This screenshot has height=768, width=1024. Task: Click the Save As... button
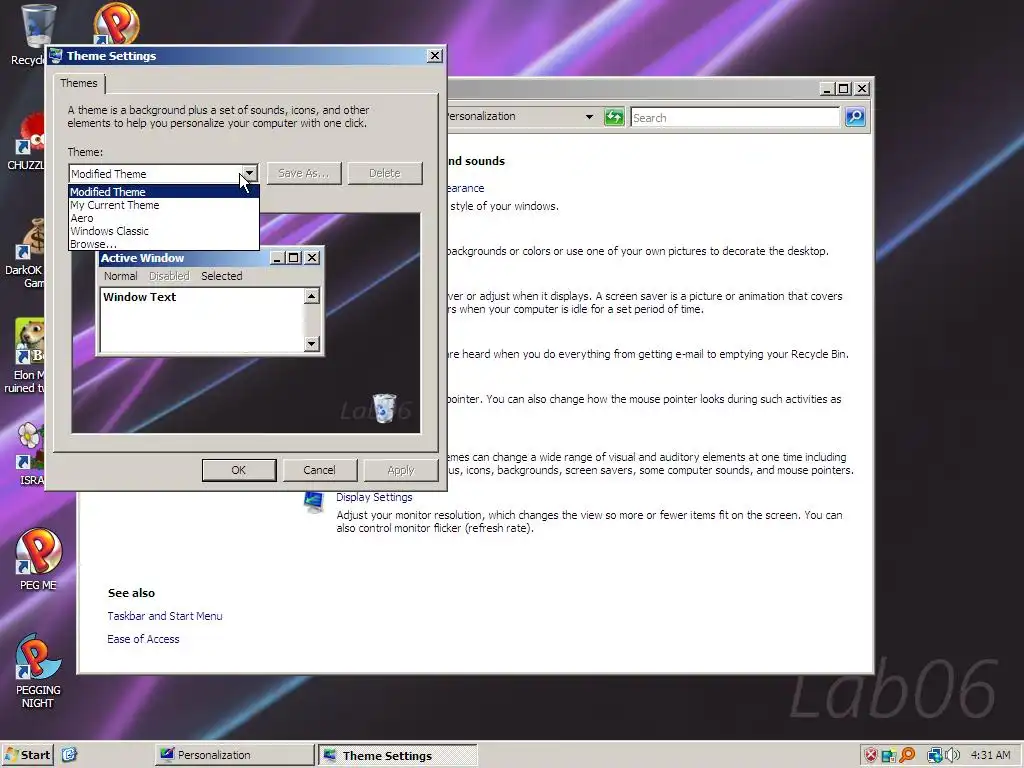click(304, 173)
